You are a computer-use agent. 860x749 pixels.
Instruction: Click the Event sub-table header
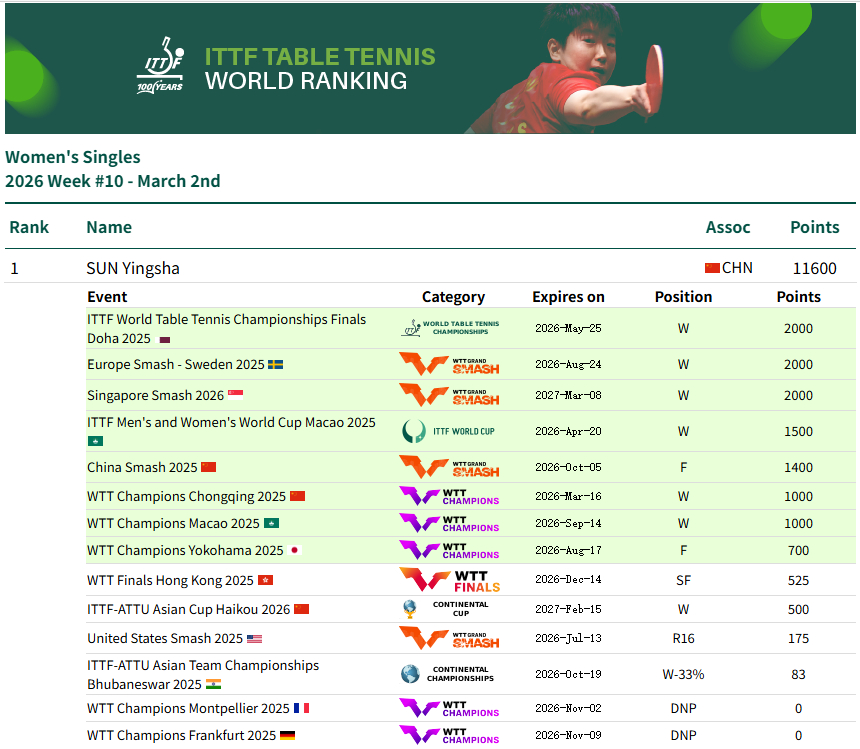pos(107,297)
